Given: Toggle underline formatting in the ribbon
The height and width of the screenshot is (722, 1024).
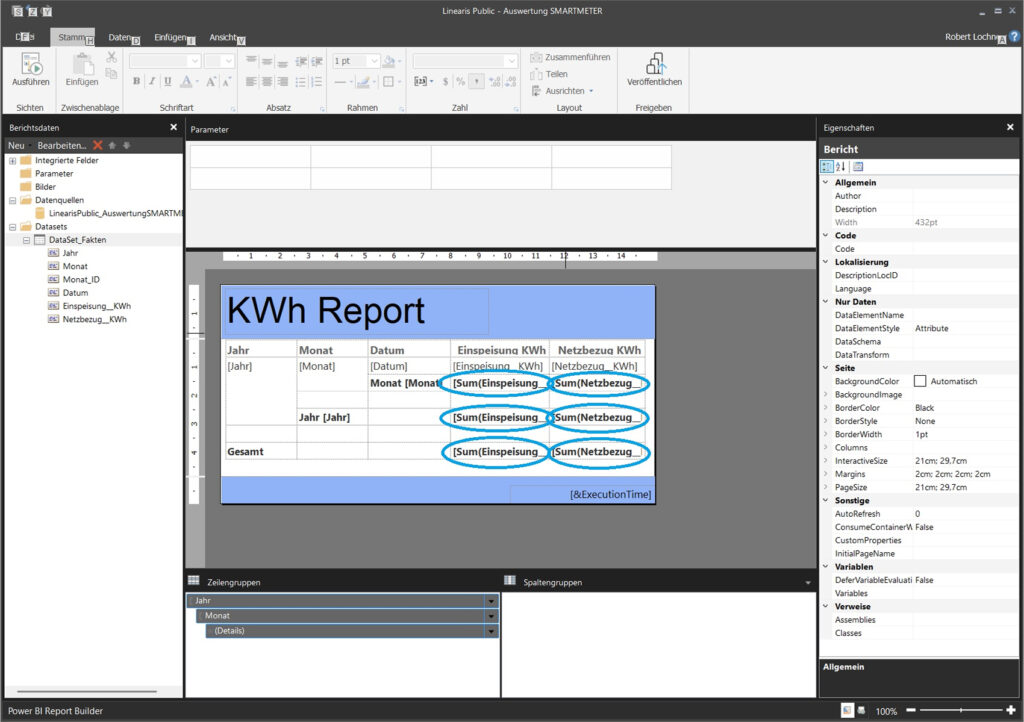Looking at the screenshot, I should point(167,82).
